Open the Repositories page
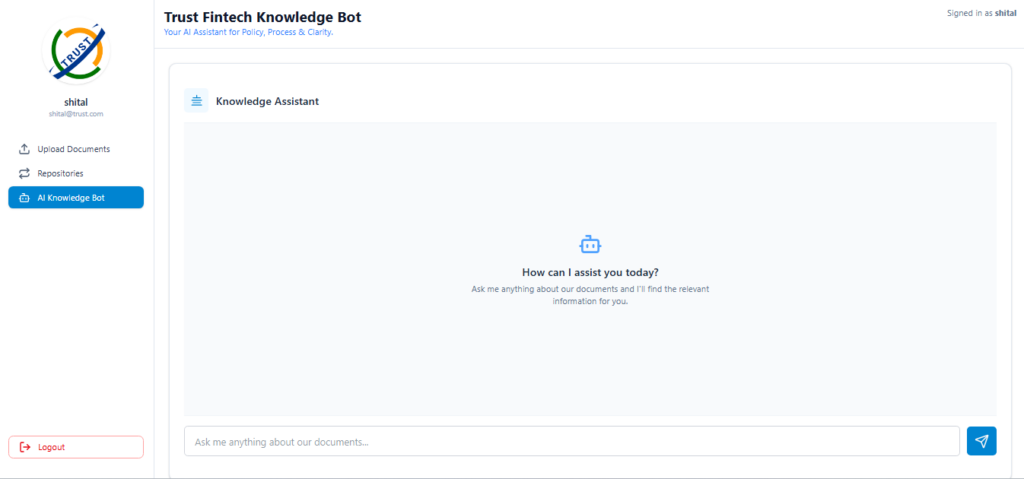This screenshot has height=479, width=1024. pyautogui.click(x=76, y=173)
